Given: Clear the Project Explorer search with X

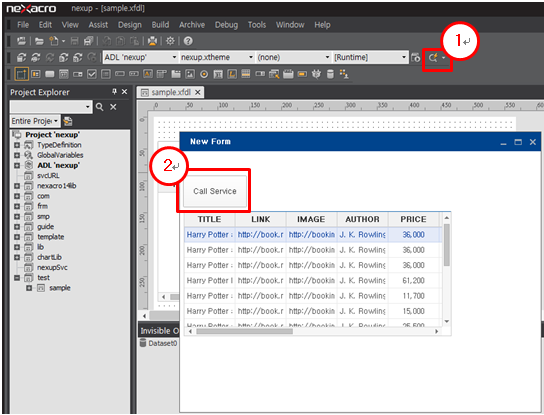Looking at the screenshot, I should [x=113, y=107].
